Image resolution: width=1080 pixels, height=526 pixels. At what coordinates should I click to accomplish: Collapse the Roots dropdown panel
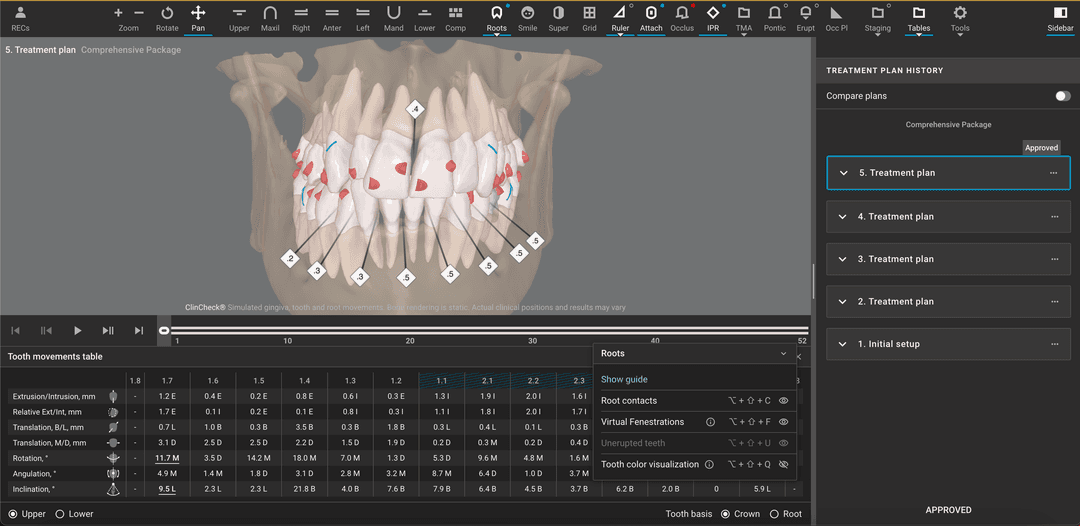pos(783,354)
